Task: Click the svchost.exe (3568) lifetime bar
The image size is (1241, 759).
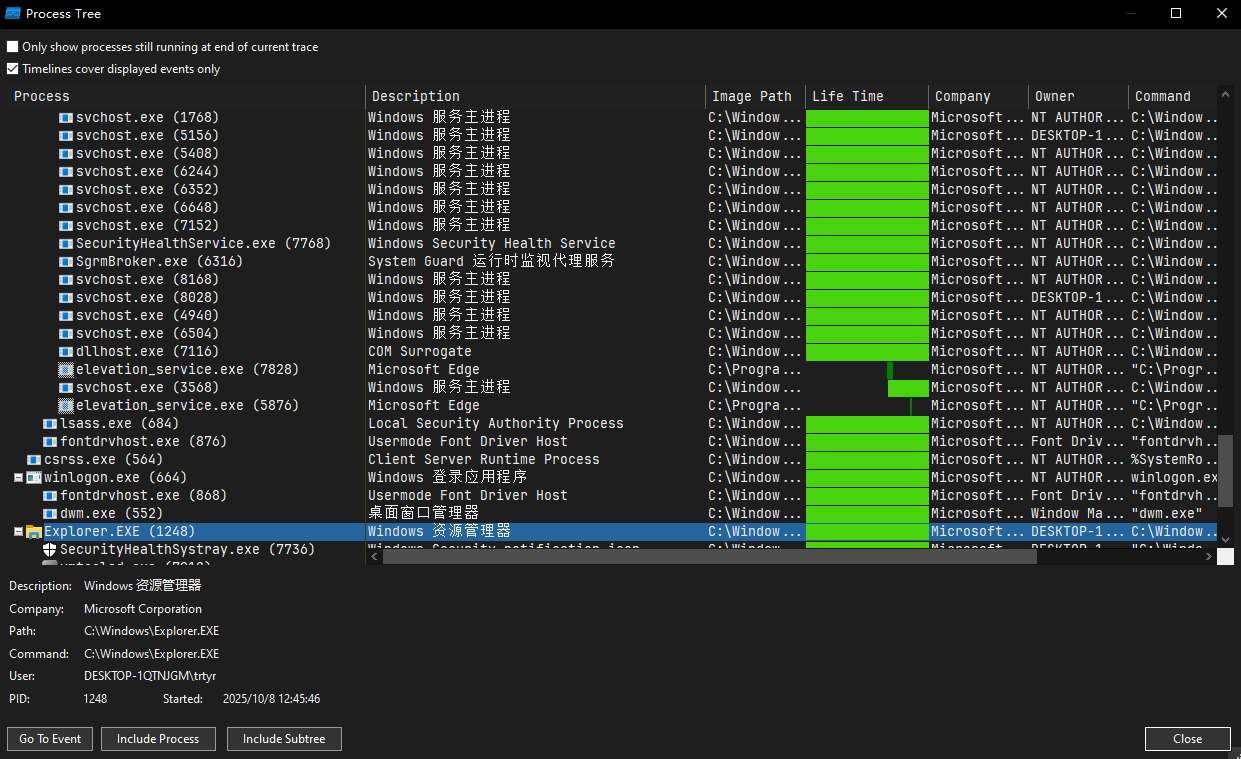Action: [908, 388]
